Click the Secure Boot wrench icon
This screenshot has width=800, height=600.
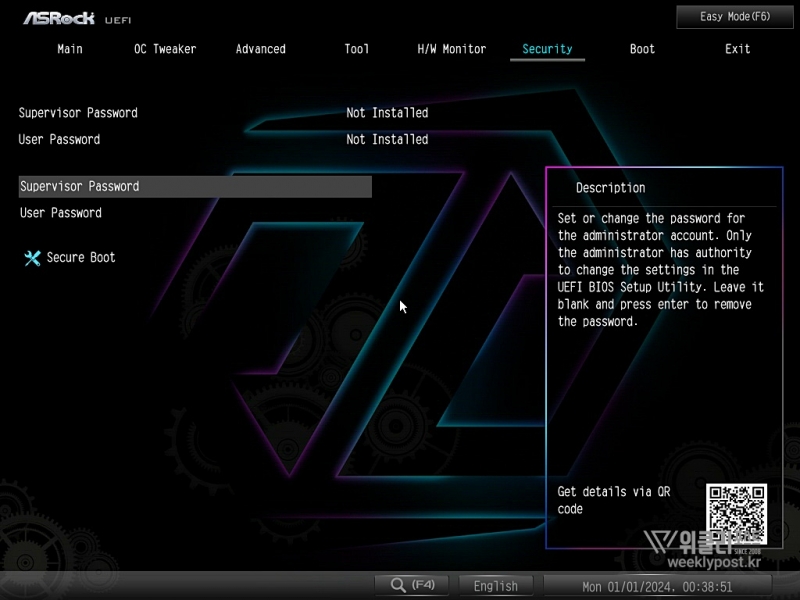click(32, 258)
